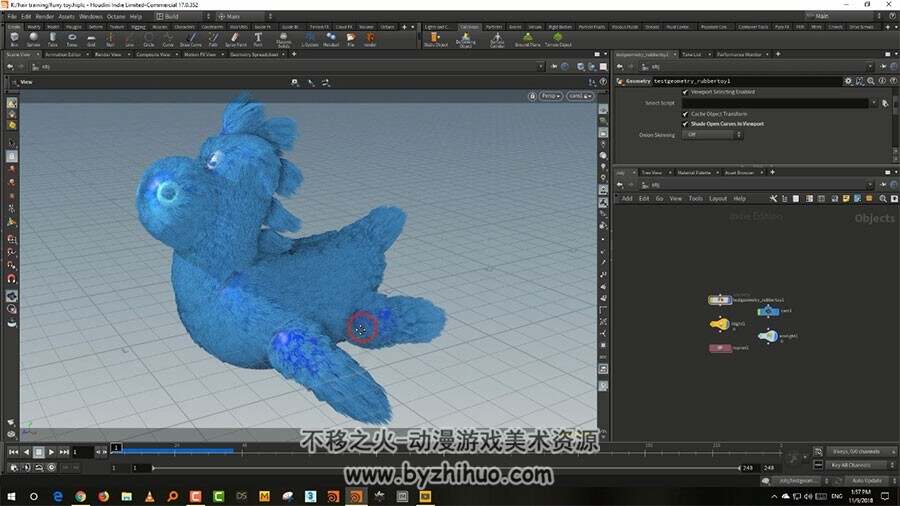Switch to the Material Palette tab
The height and width of the screenshot is (506, 900).
point(694,173)
